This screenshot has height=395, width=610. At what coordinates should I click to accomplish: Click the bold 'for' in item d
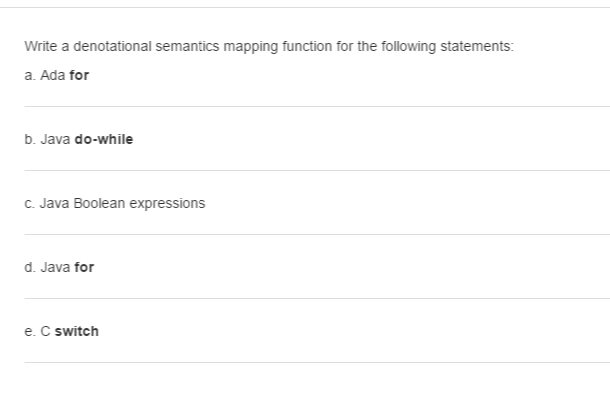(84, 267)
